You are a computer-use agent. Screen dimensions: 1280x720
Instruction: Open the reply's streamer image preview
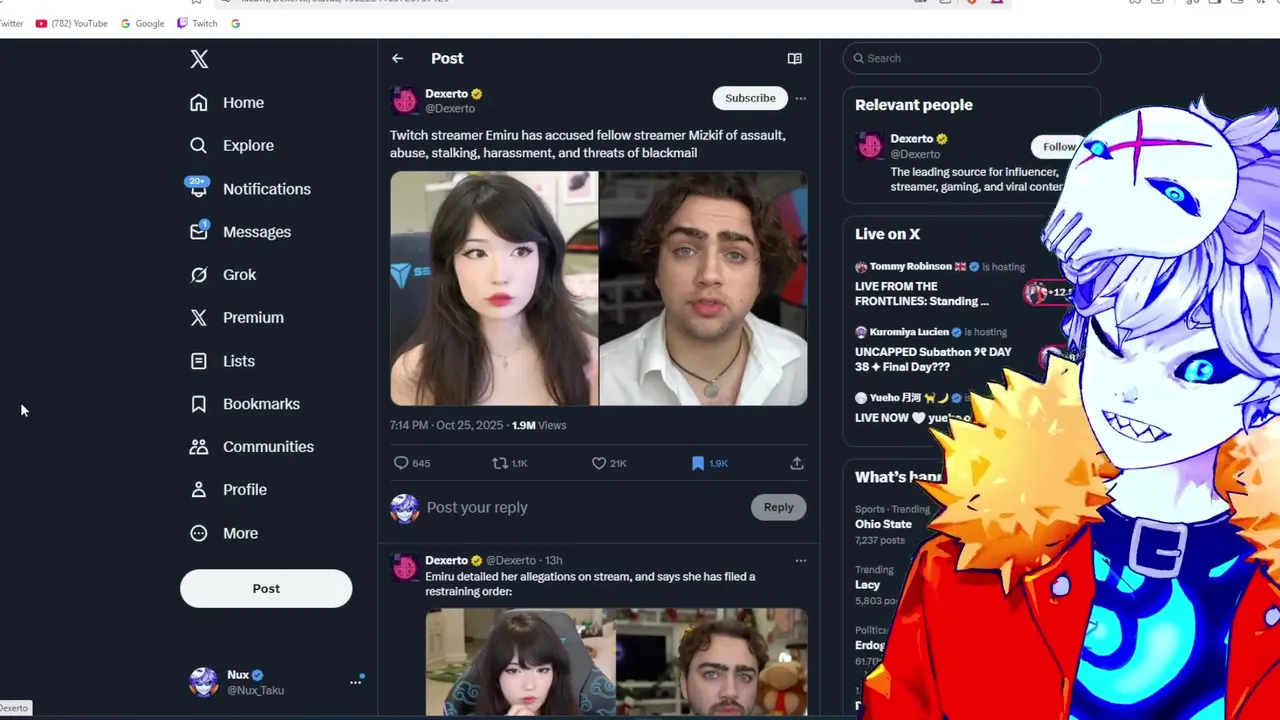pyautogui.click(x=616, y=662)
